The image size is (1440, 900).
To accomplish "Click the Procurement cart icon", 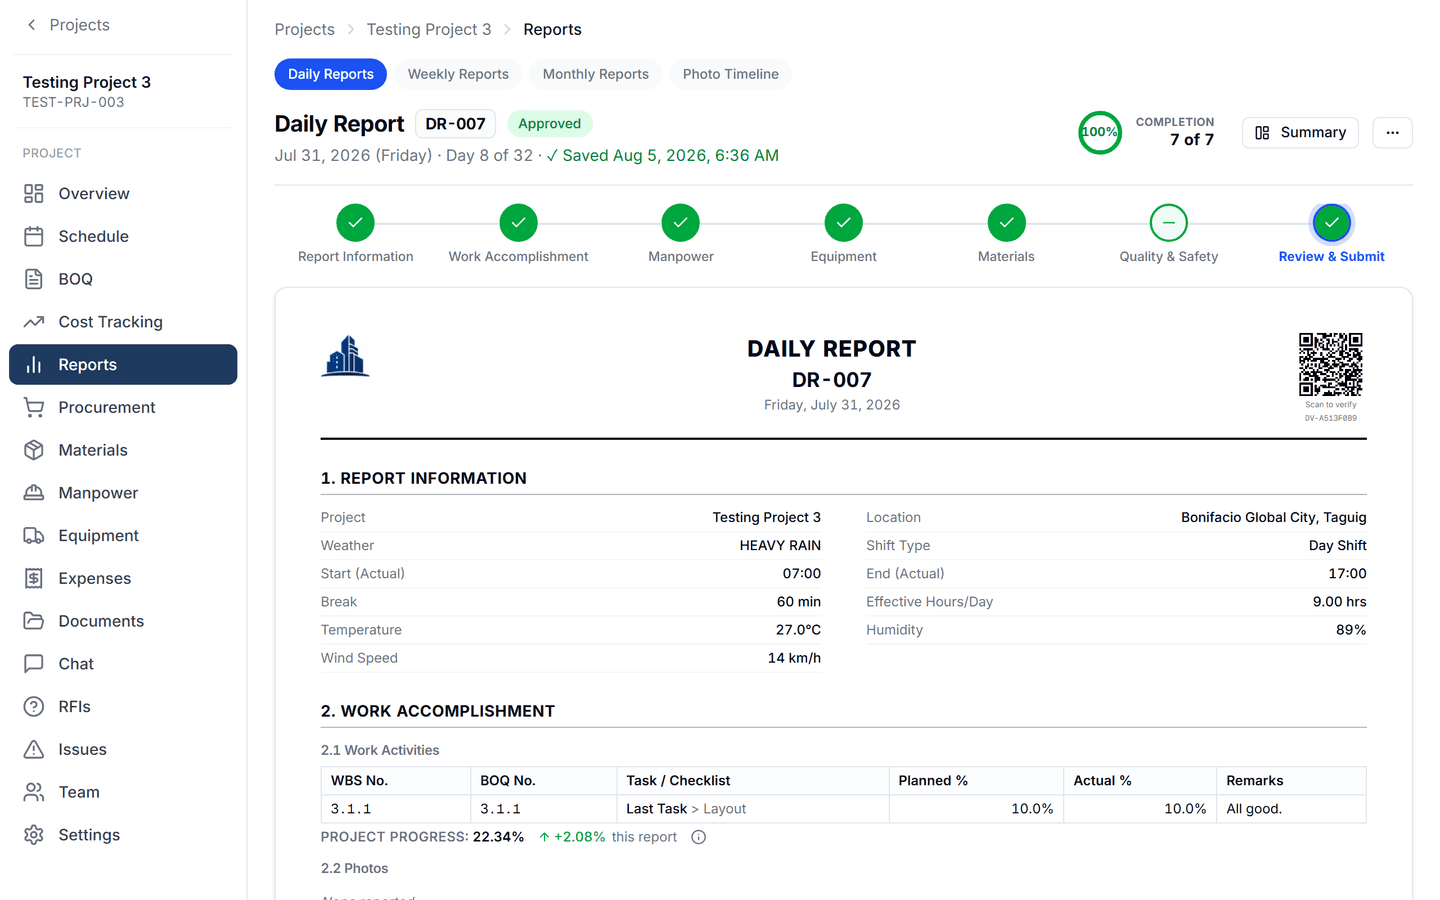I will click(34, 408).
